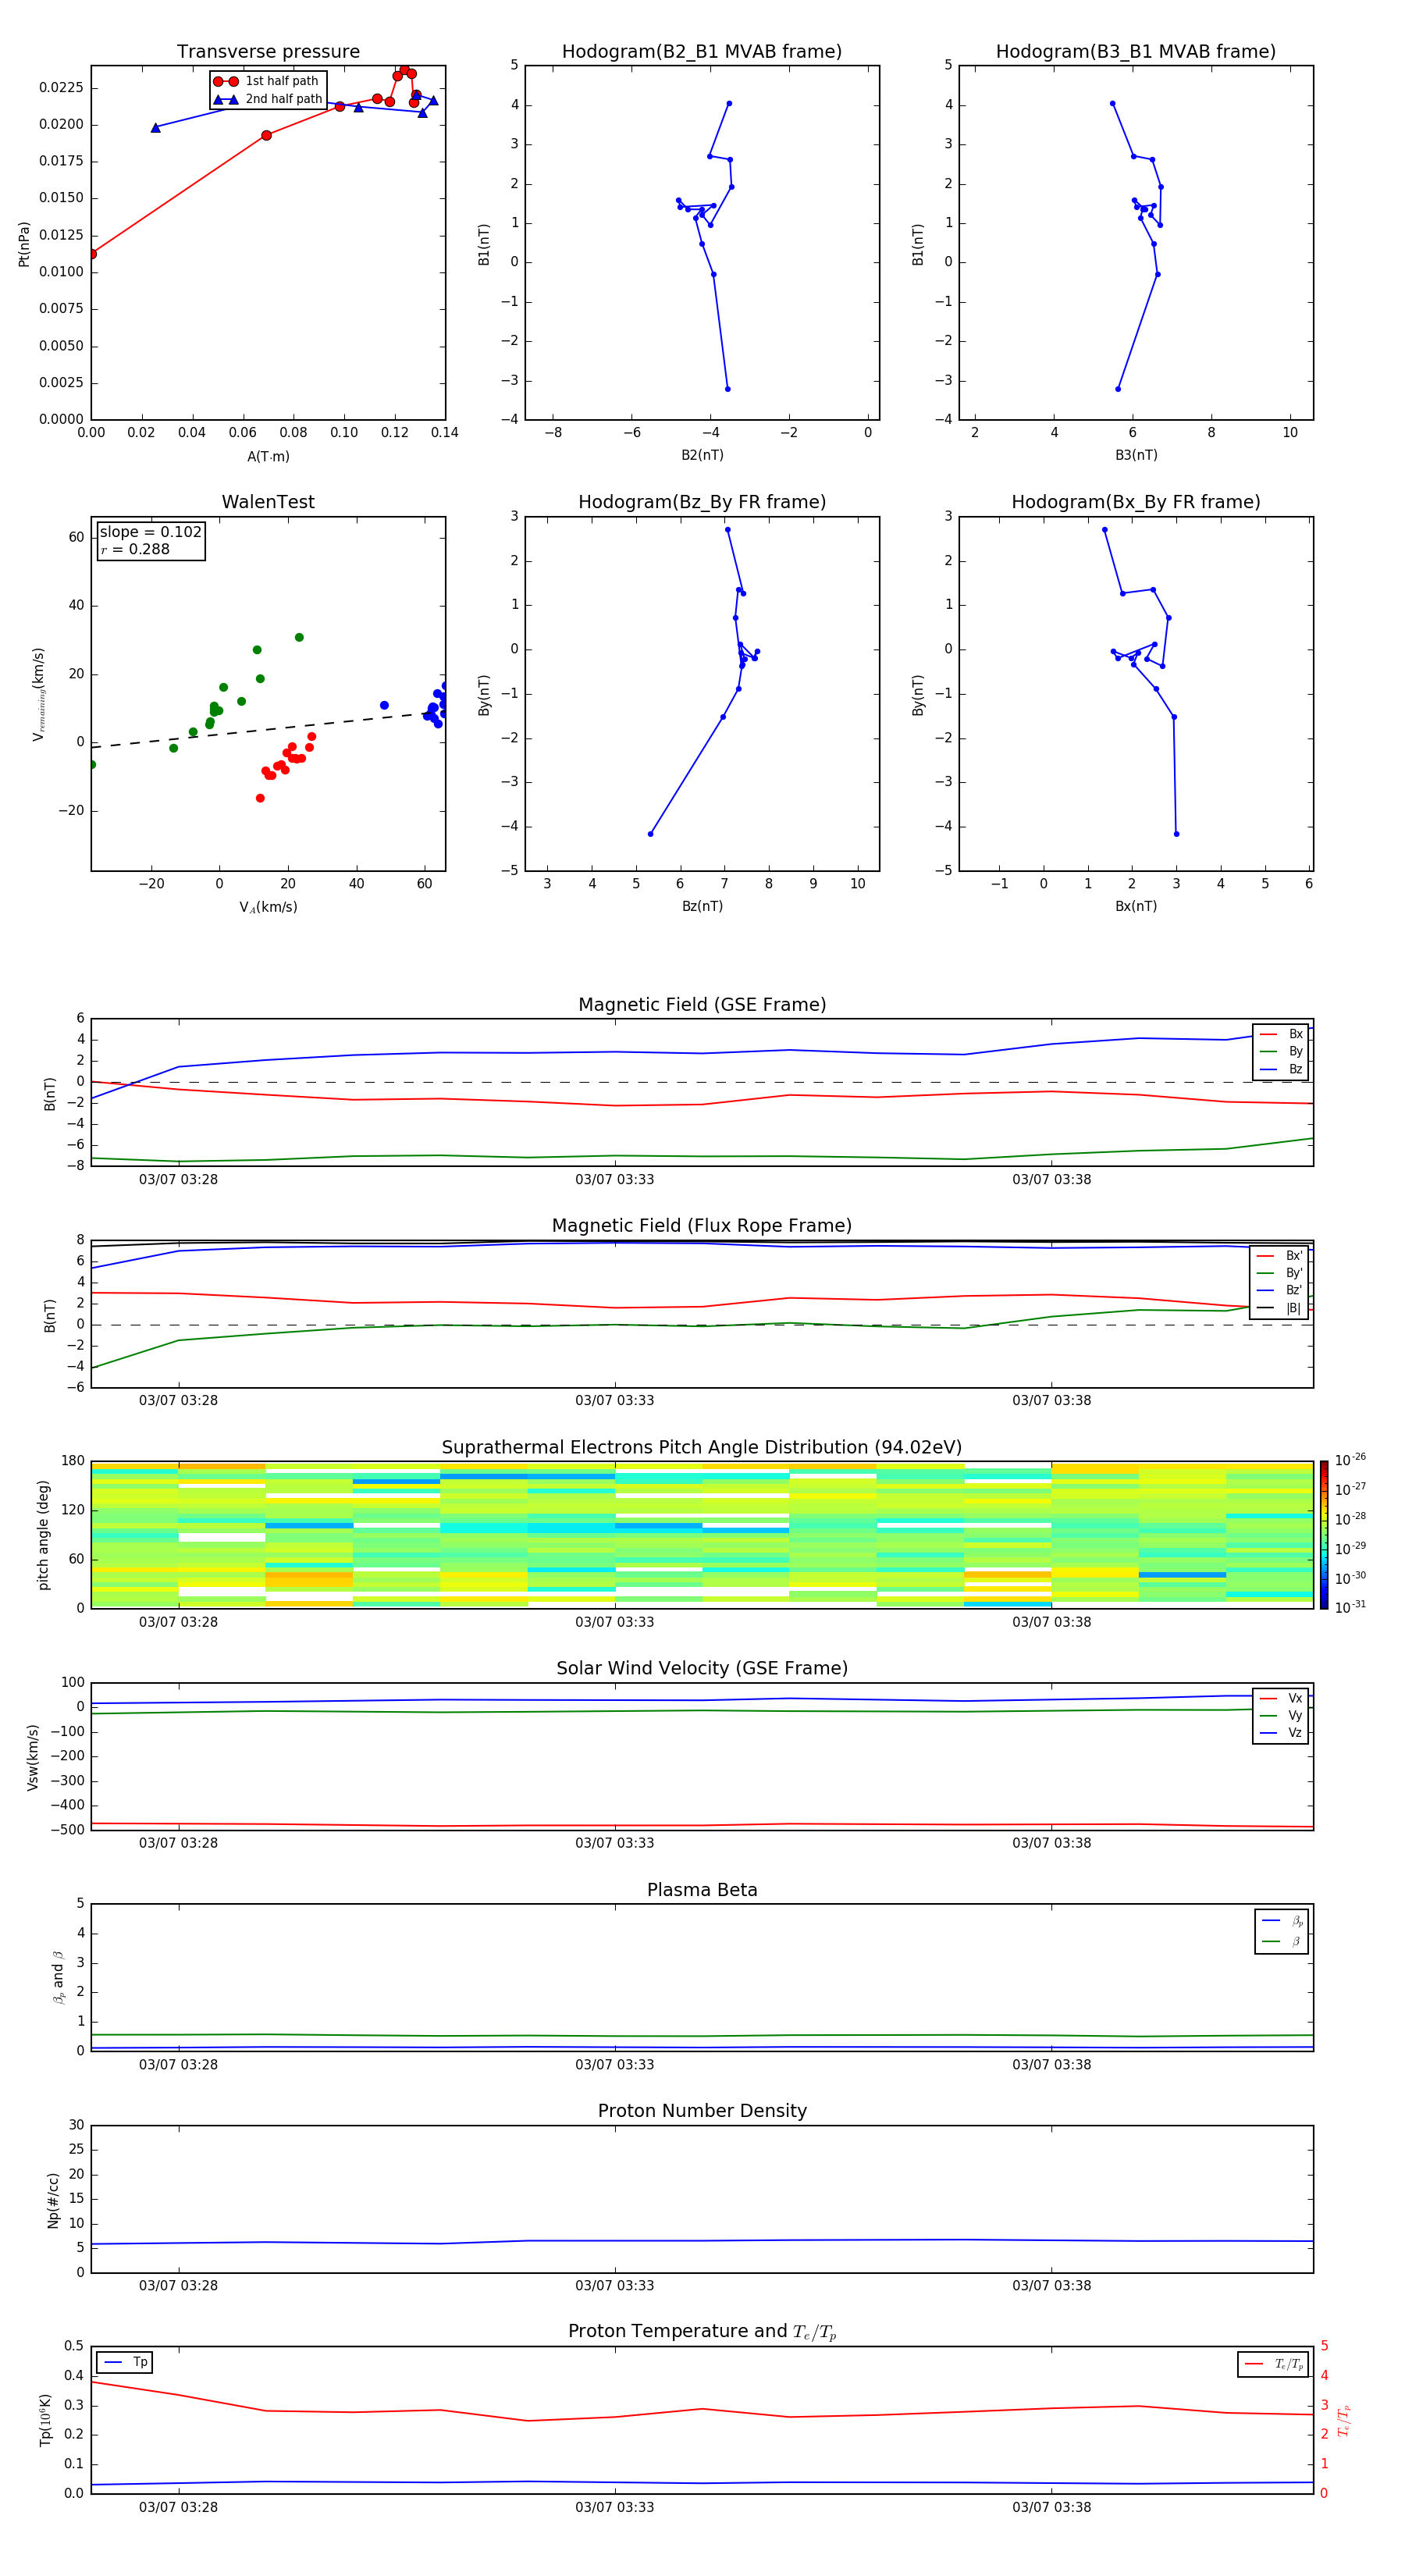Screen dimensions: 1405x2576
Task: Click the V_remaining(km/s) y-axis label
Action: pos(39,694)
